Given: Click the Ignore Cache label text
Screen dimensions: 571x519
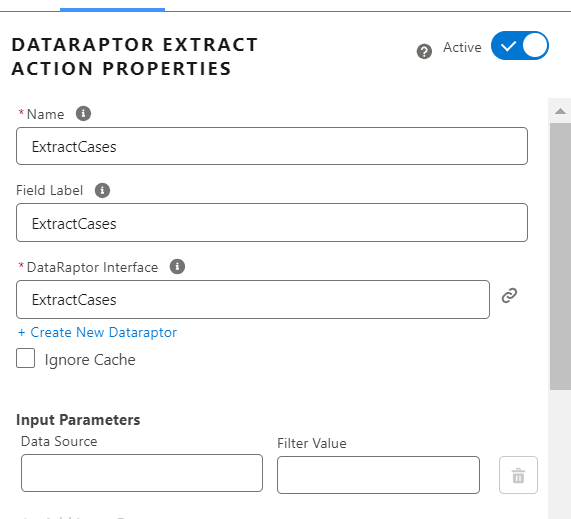Looking at the screenshot, I should point(90,360).
